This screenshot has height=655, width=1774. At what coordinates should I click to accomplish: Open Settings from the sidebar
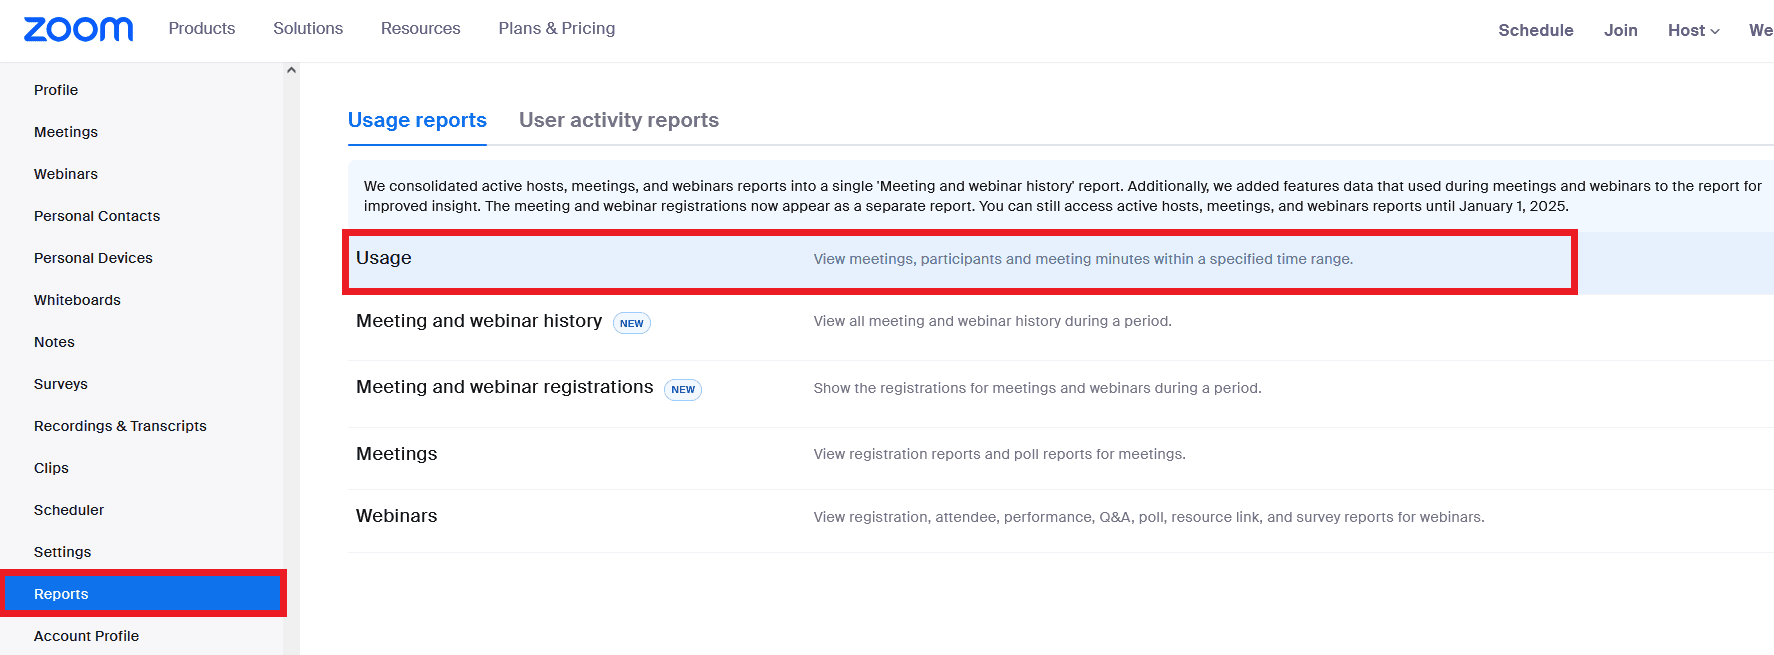(x=62, y=552)
